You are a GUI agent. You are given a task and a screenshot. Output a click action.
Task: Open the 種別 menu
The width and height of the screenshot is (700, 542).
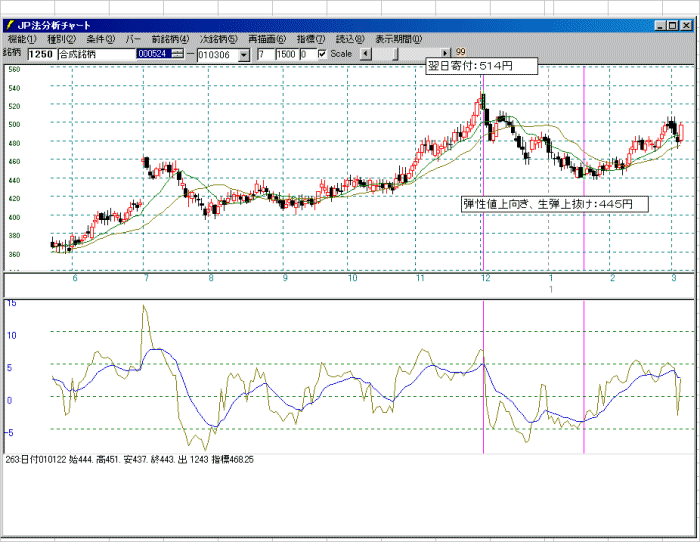point(61,39)
